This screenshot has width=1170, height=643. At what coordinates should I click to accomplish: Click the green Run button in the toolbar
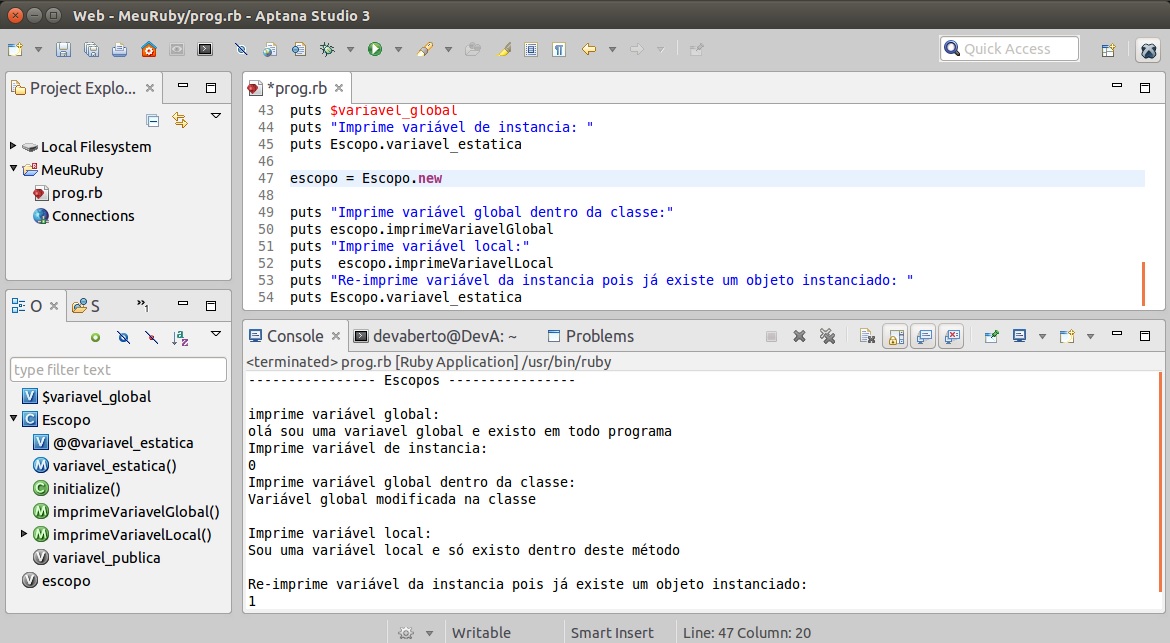click(x=375, y=49)
